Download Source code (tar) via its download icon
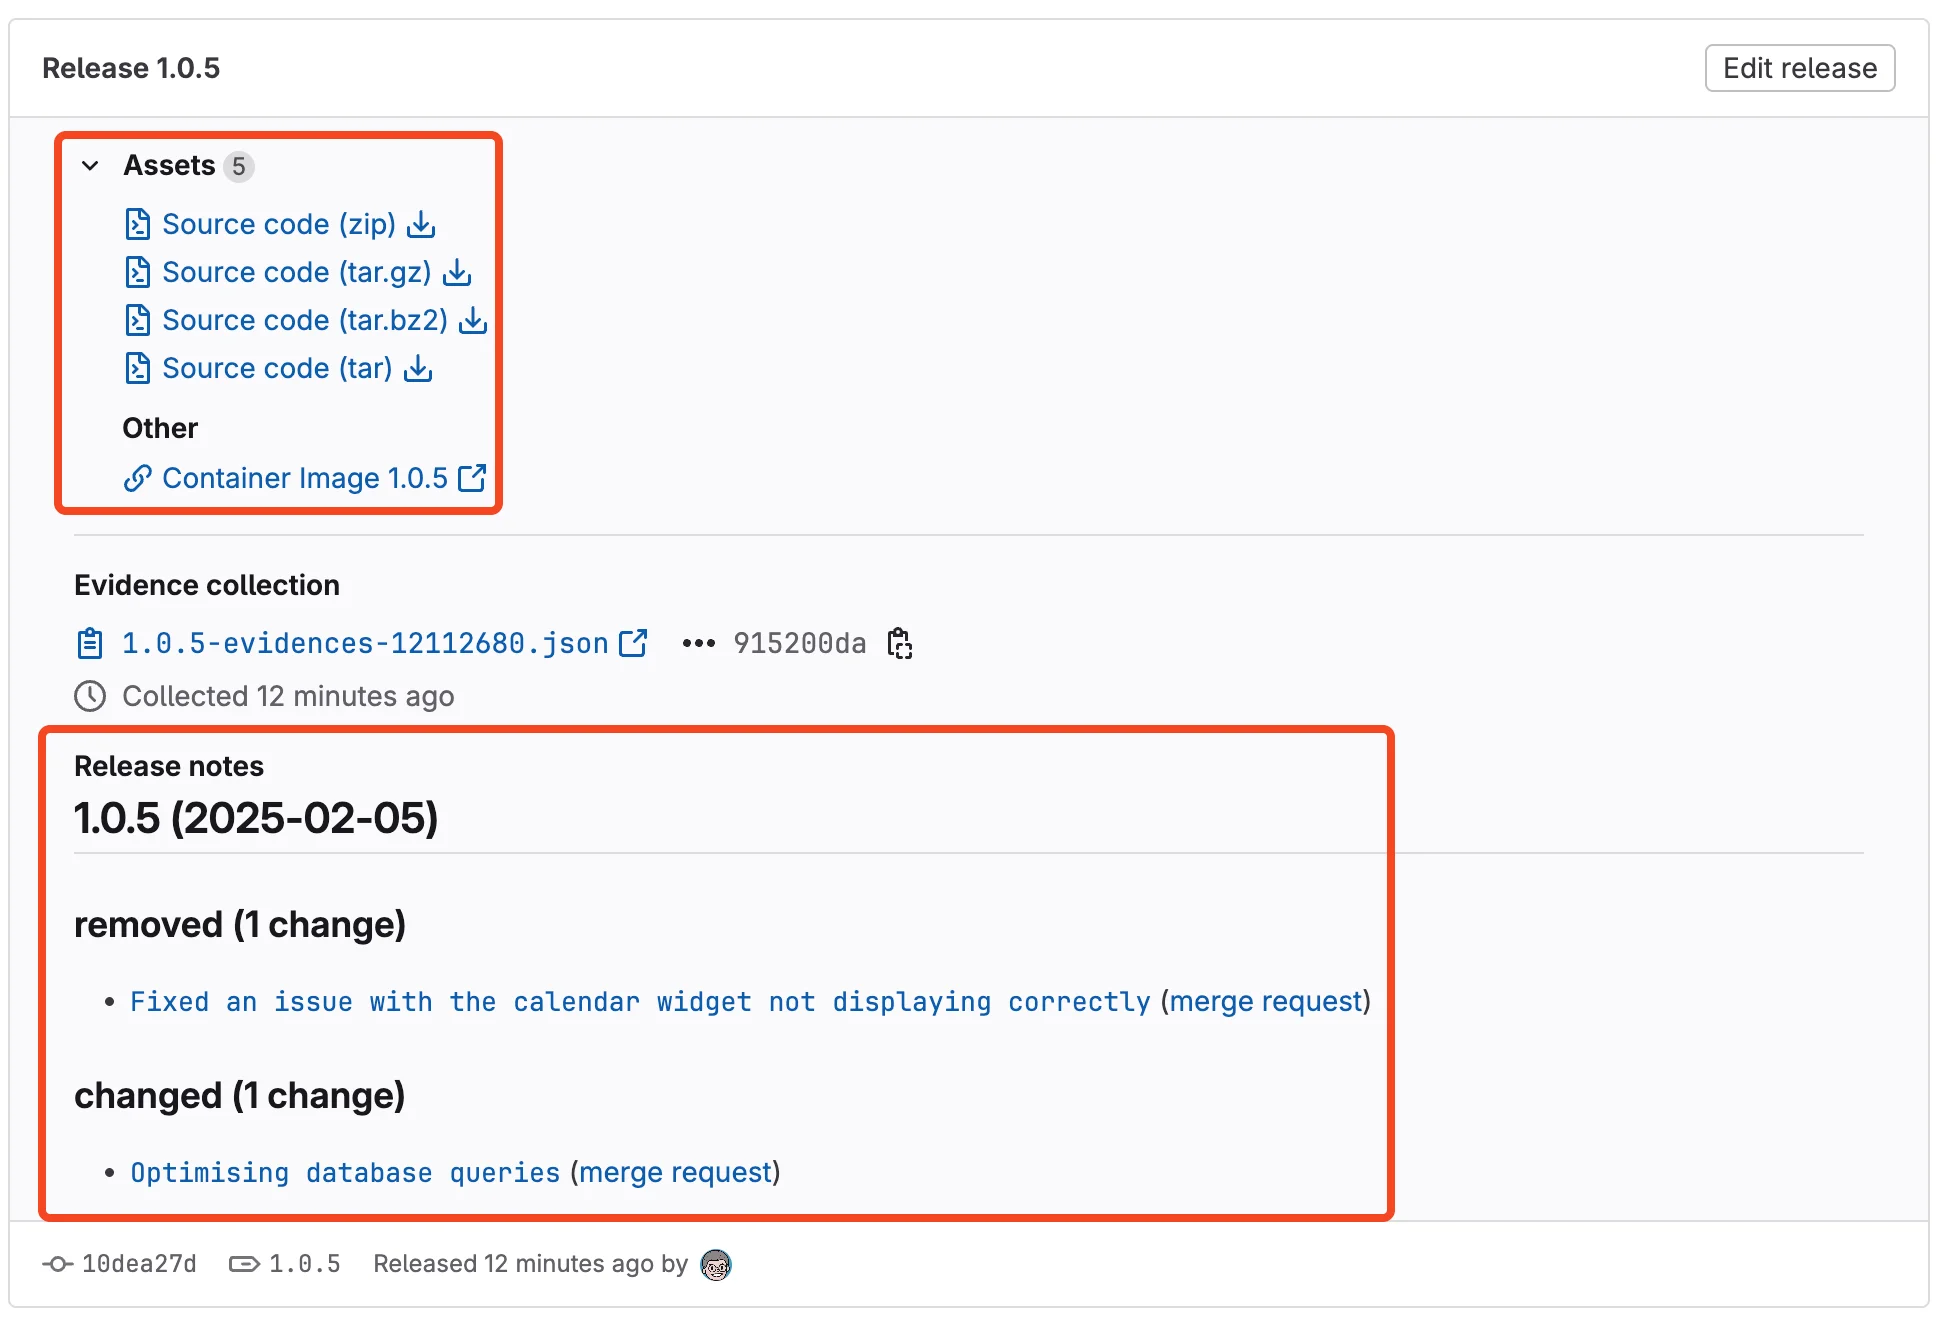 pos(417,369)
